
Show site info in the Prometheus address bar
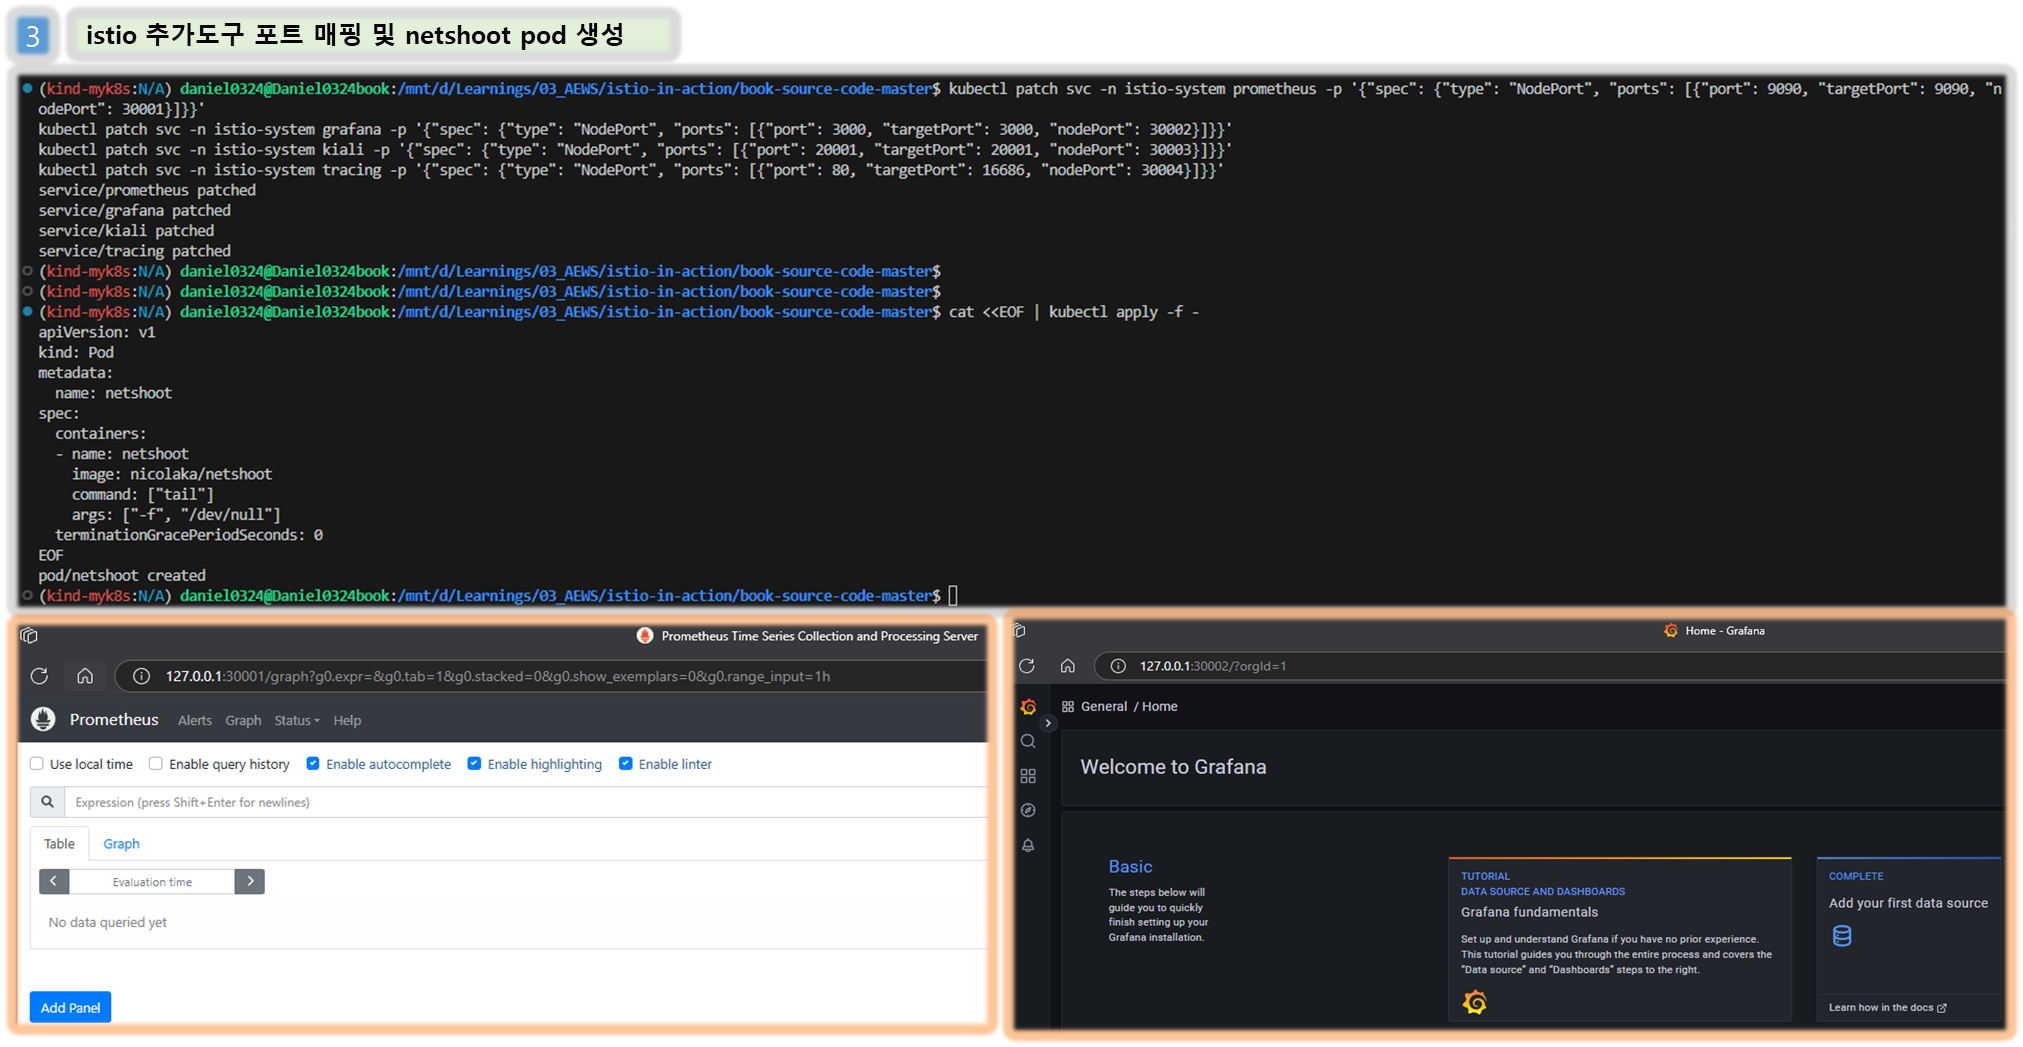(141, 676)
